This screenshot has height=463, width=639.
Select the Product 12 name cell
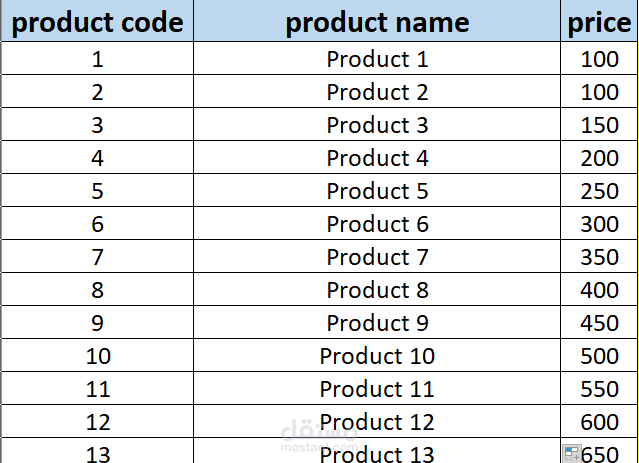377,422
